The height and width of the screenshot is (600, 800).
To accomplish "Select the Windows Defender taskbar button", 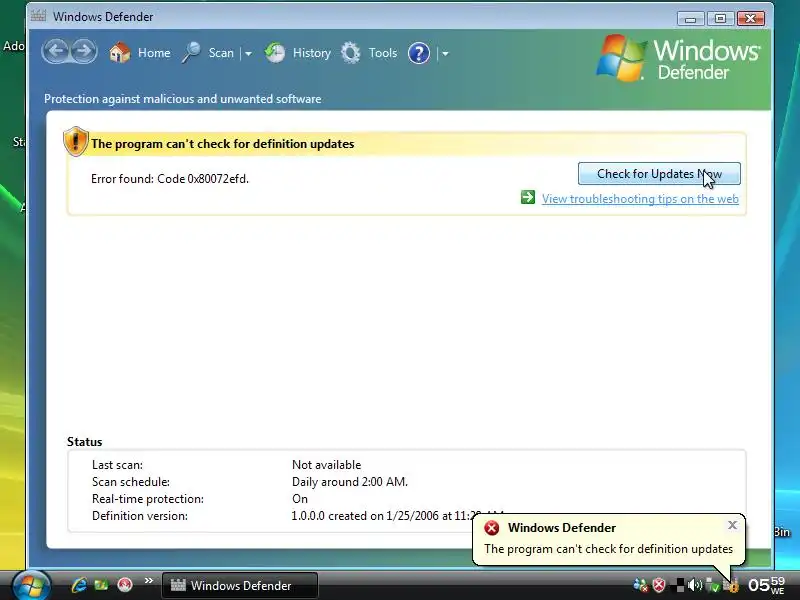I will [240, 586].
